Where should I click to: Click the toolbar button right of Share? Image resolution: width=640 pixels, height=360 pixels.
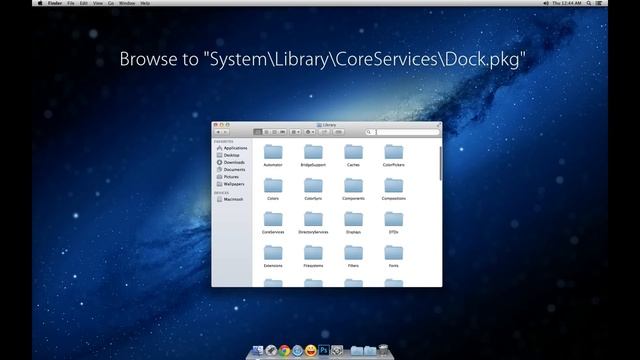(338, 132)
